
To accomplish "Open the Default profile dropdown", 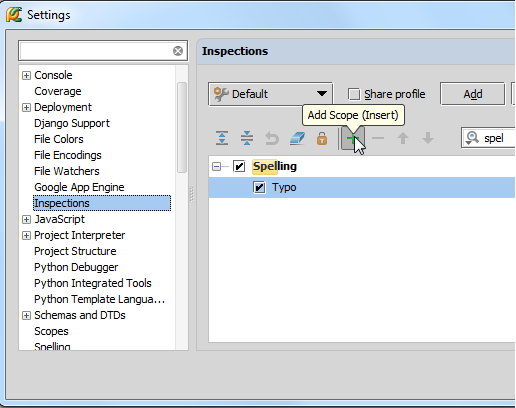I will 270,94.
